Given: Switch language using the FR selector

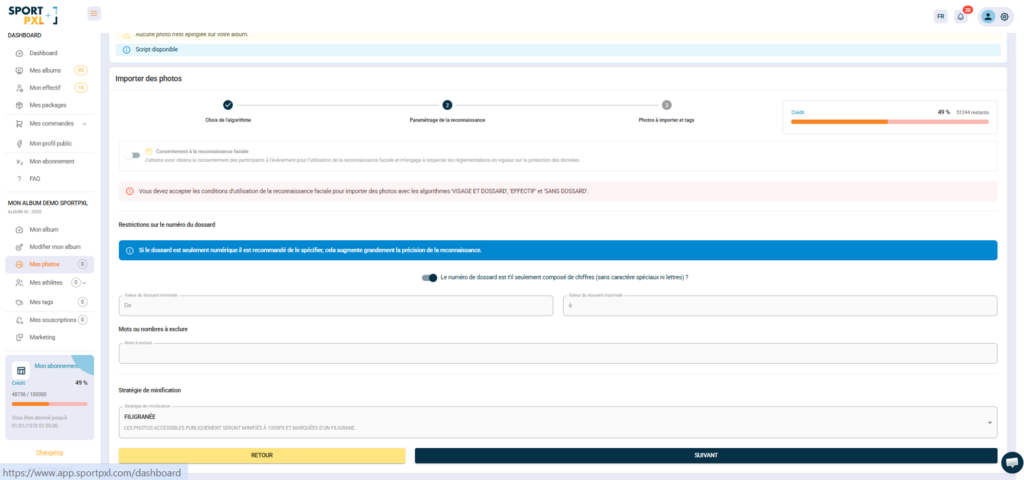Looking at the screenshot, I should (x=940, y=16).
